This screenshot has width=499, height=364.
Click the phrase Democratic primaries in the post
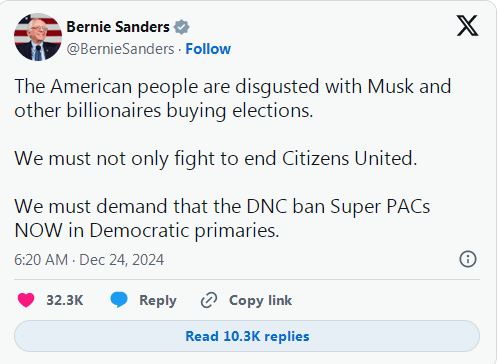184,230
